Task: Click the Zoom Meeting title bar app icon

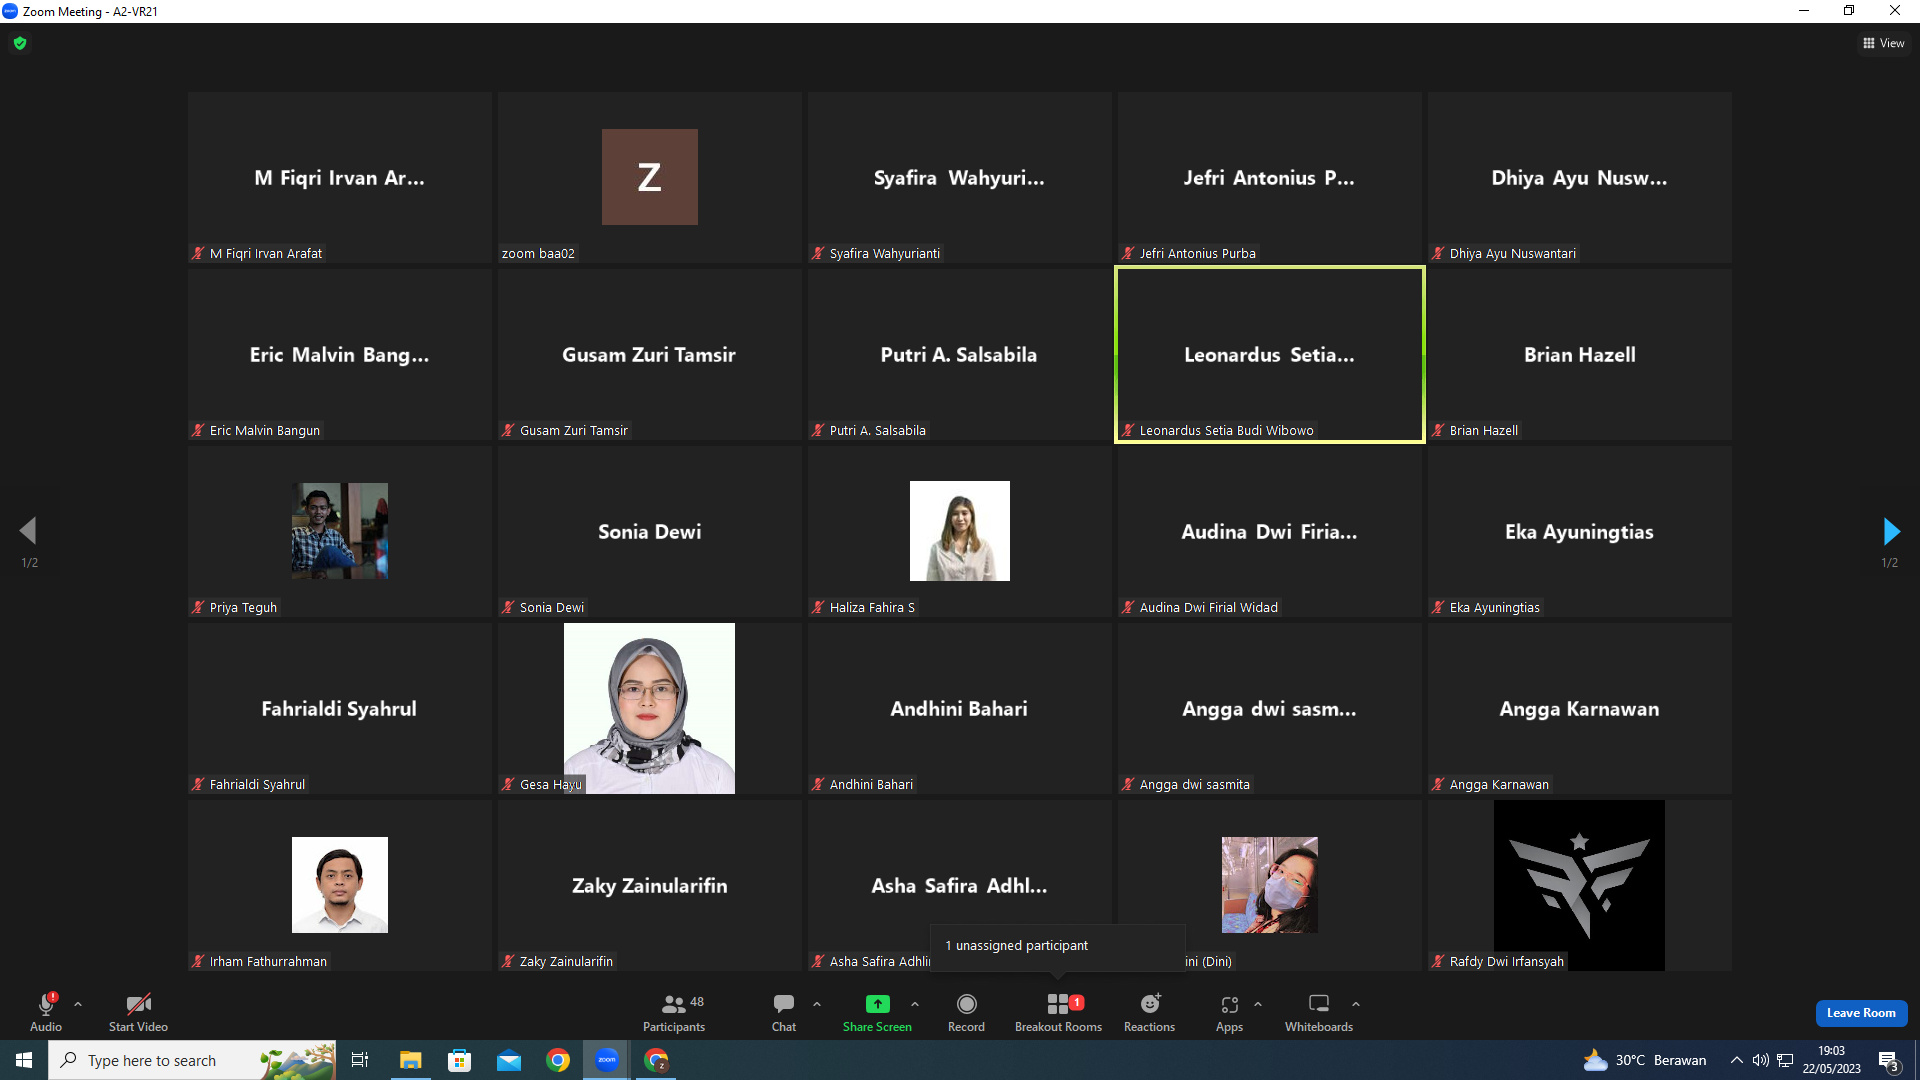Action: click(x=10, y=11)
